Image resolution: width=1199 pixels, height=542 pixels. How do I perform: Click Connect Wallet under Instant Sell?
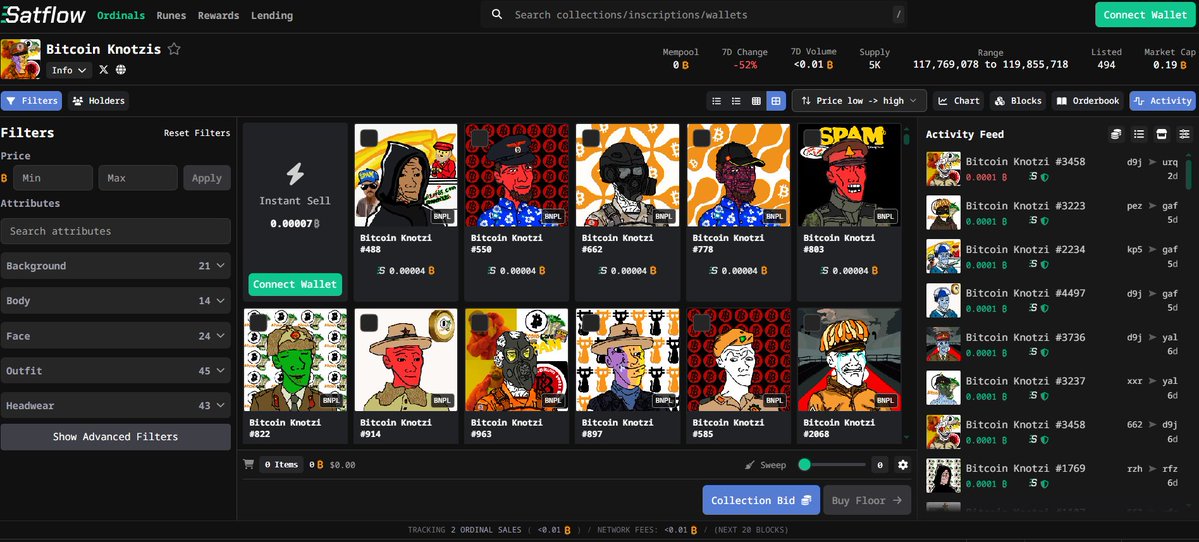click(x=295, y=284)
